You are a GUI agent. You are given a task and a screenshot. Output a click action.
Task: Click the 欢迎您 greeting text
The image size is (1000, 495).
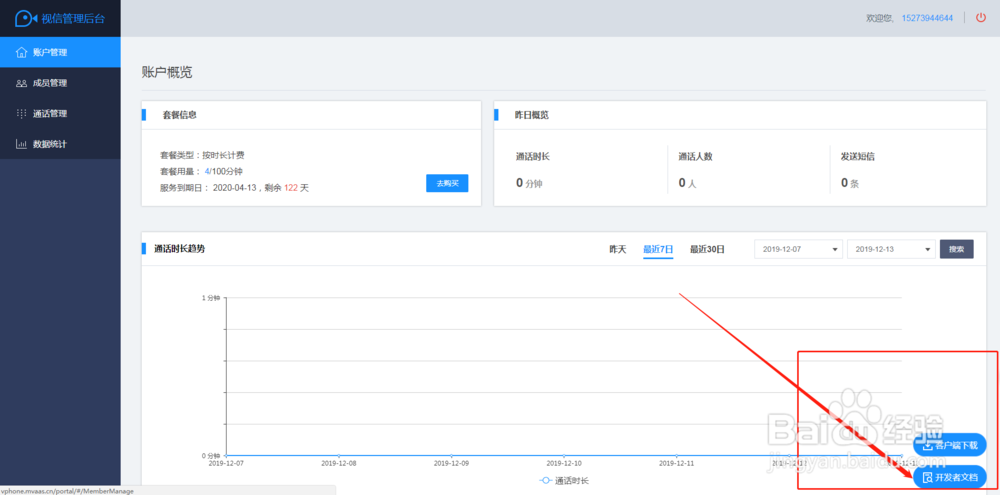pyautogui.click(x=881, y=18)
